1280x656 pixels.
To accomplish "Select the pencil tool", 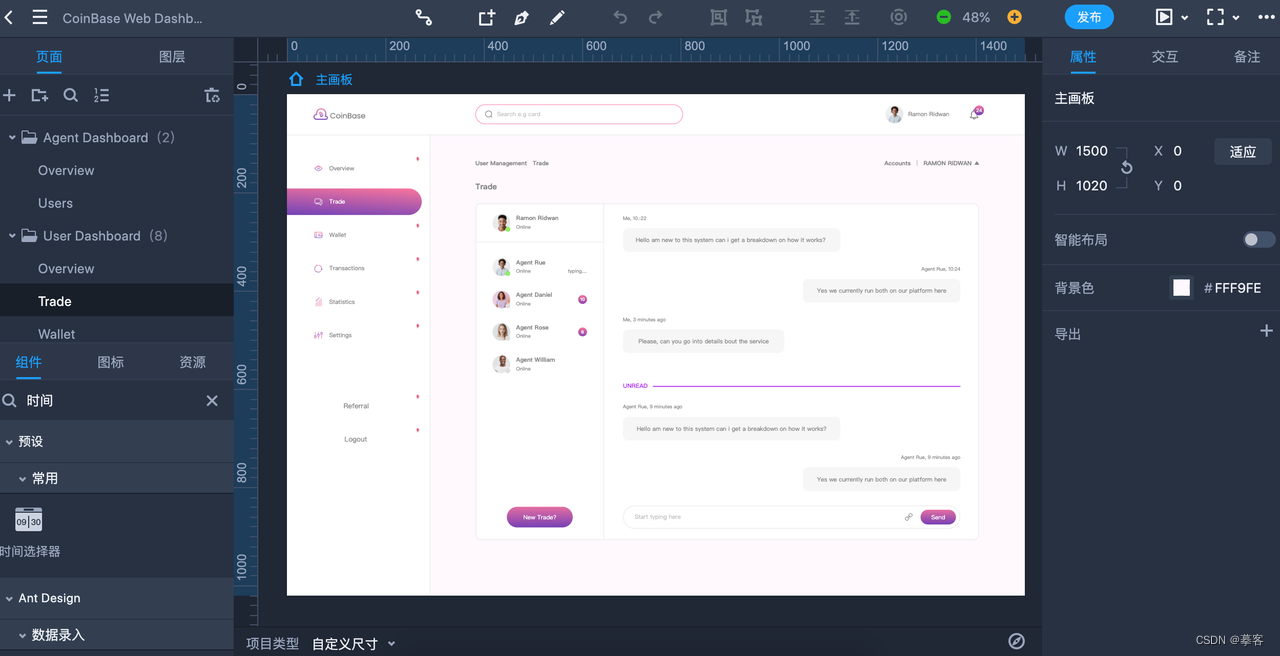I will 557,17.
